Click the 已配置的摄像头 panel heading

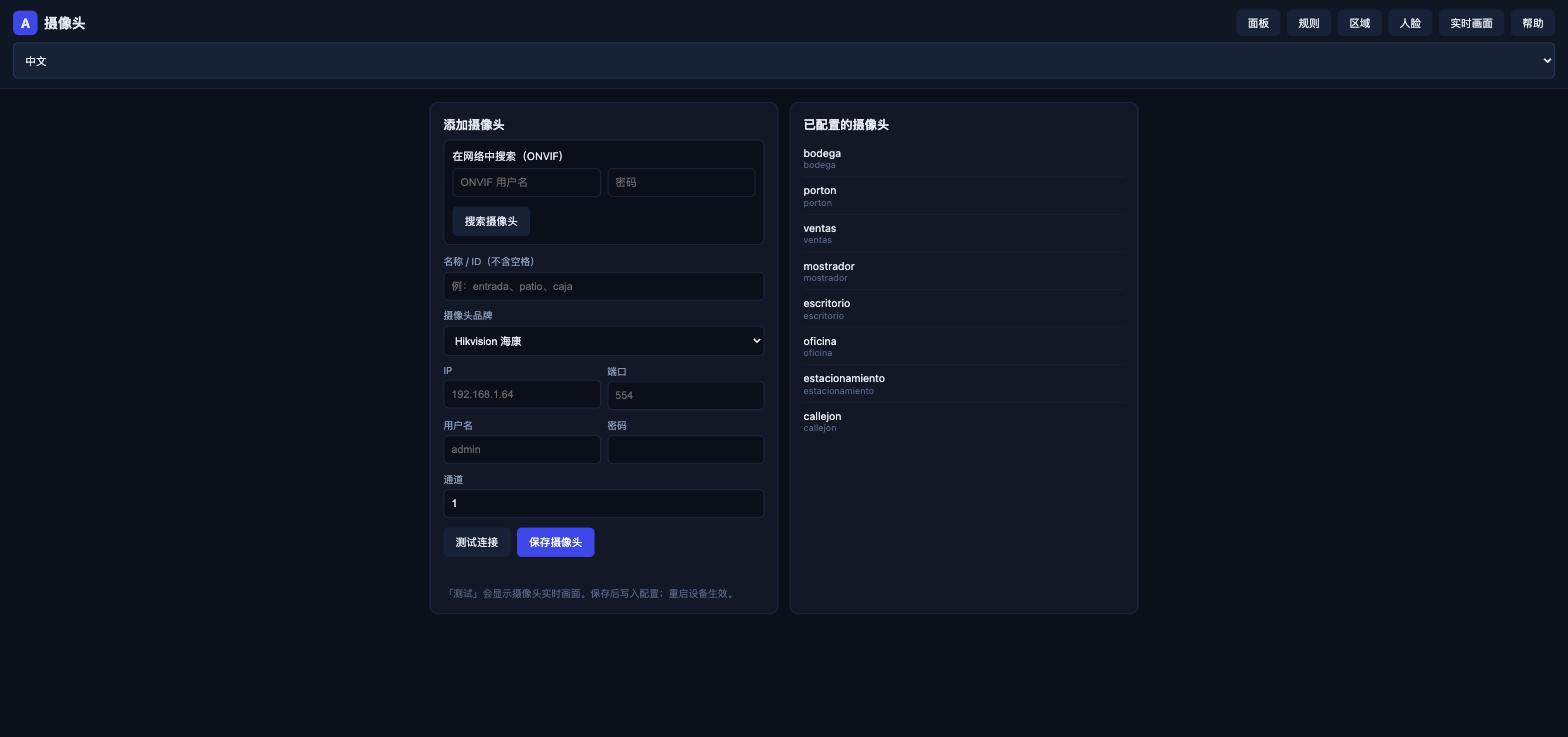coord(846,125)
